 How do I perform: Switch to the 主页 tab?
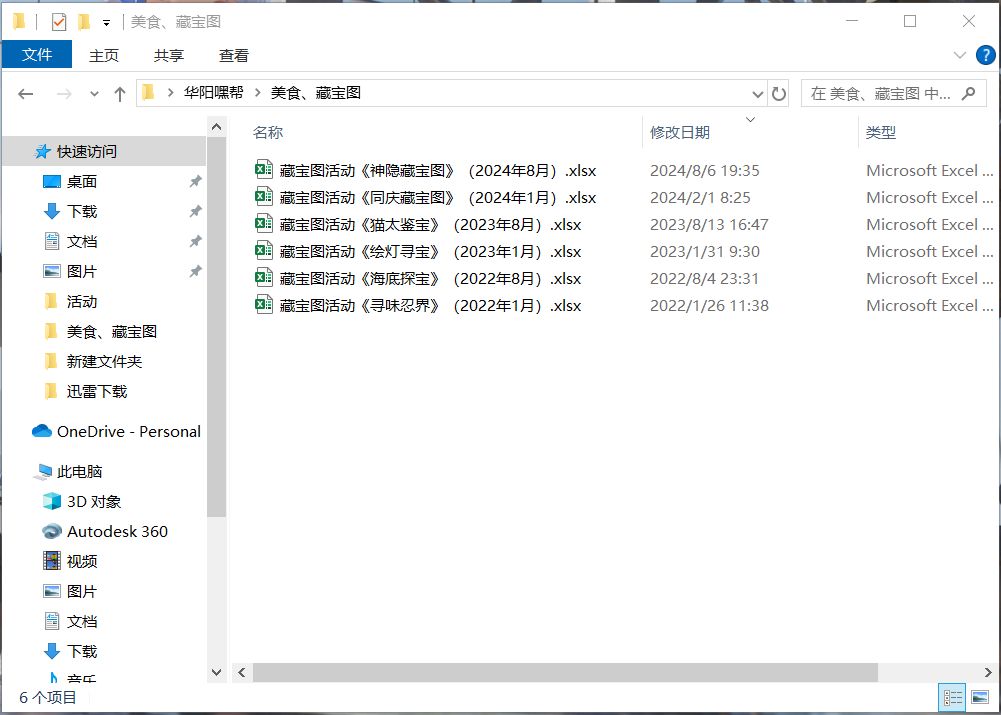[103, 56]
